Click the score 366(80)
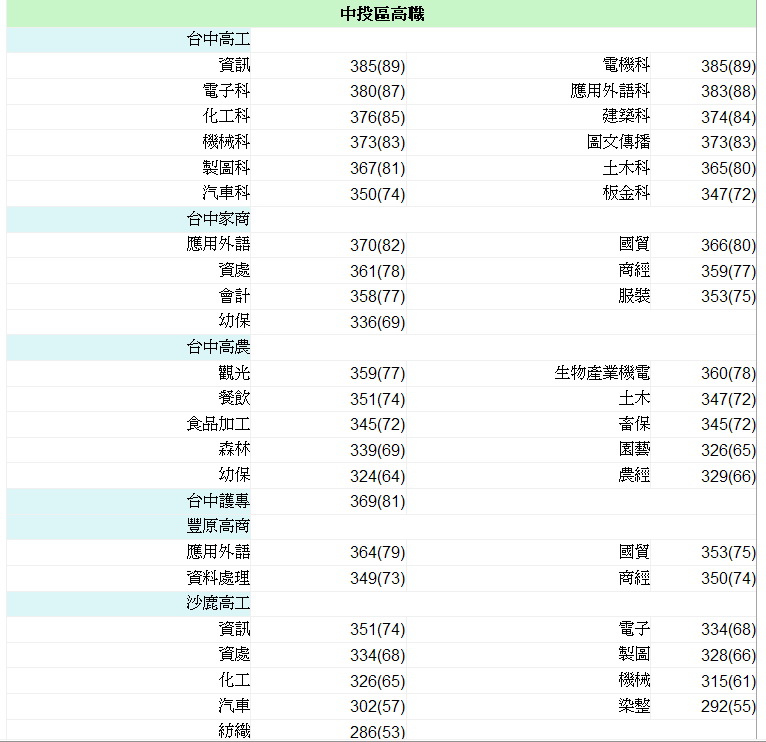 [728, 245]
